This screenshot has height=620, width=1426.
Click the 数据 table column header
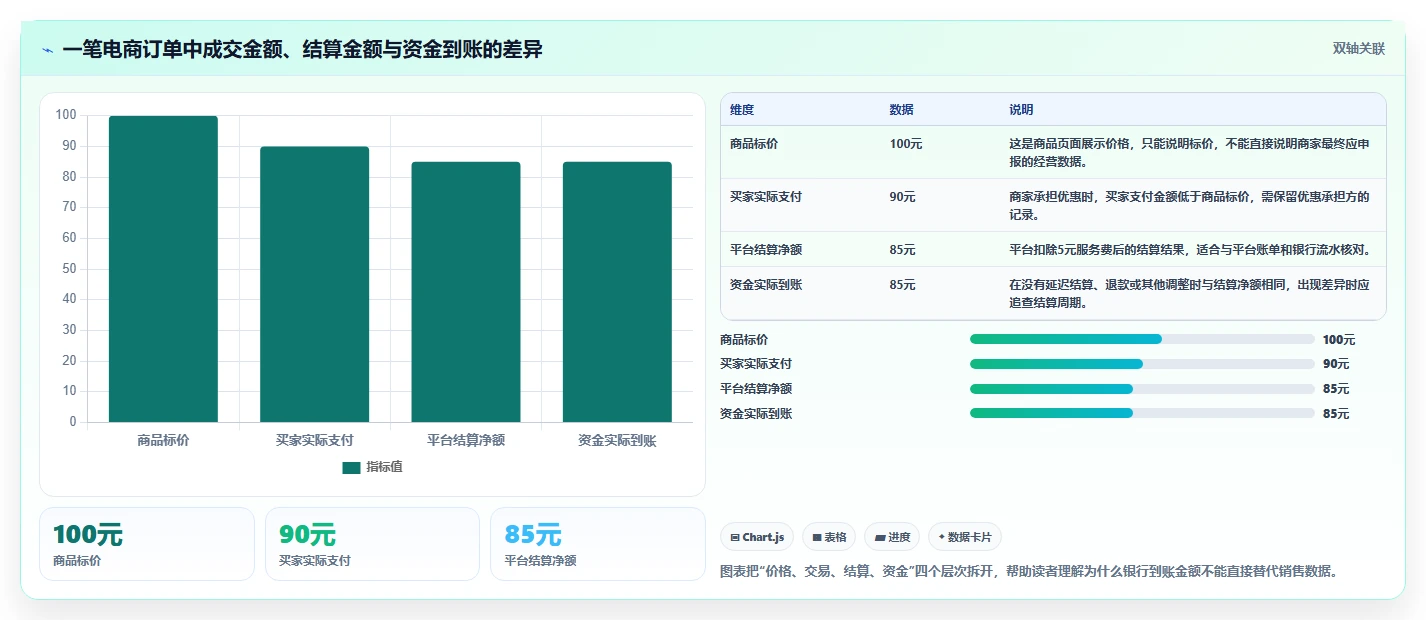pyautogui.click(x=901, y=110)
